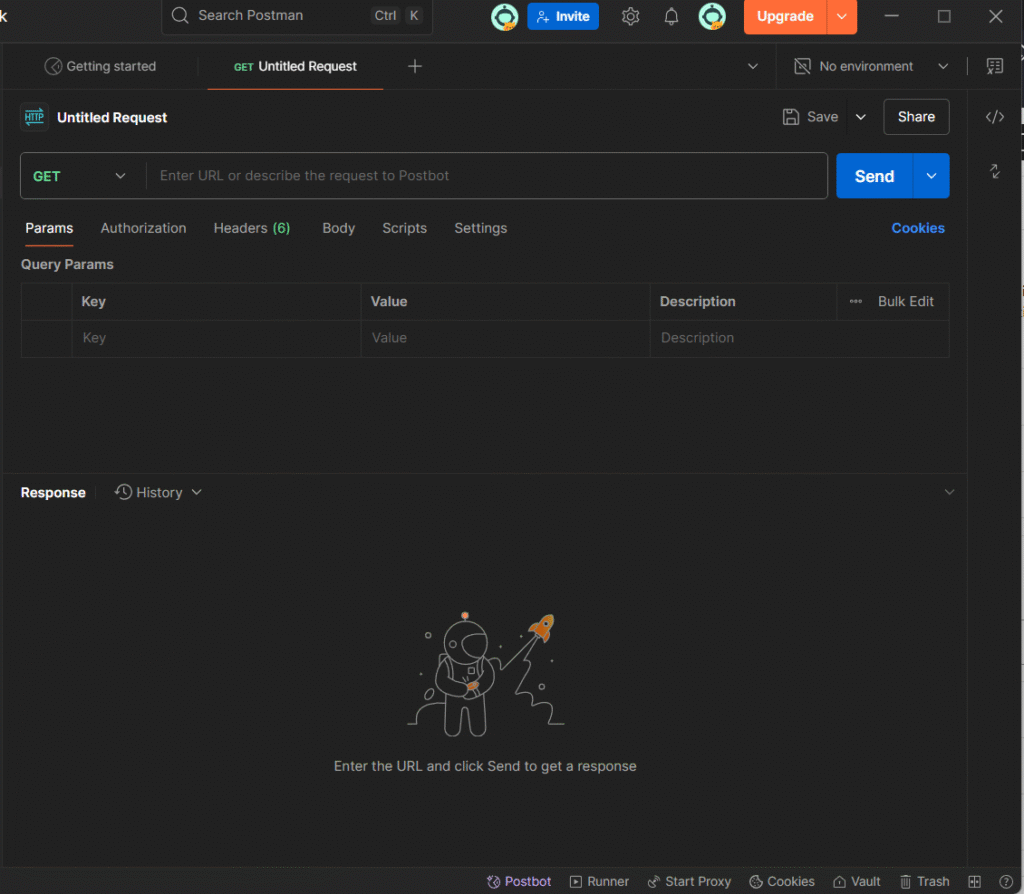This screenshot has width=1024, height=894.
Task: Collapse the Response panel chevron
Action: click(x=949, y=492)
